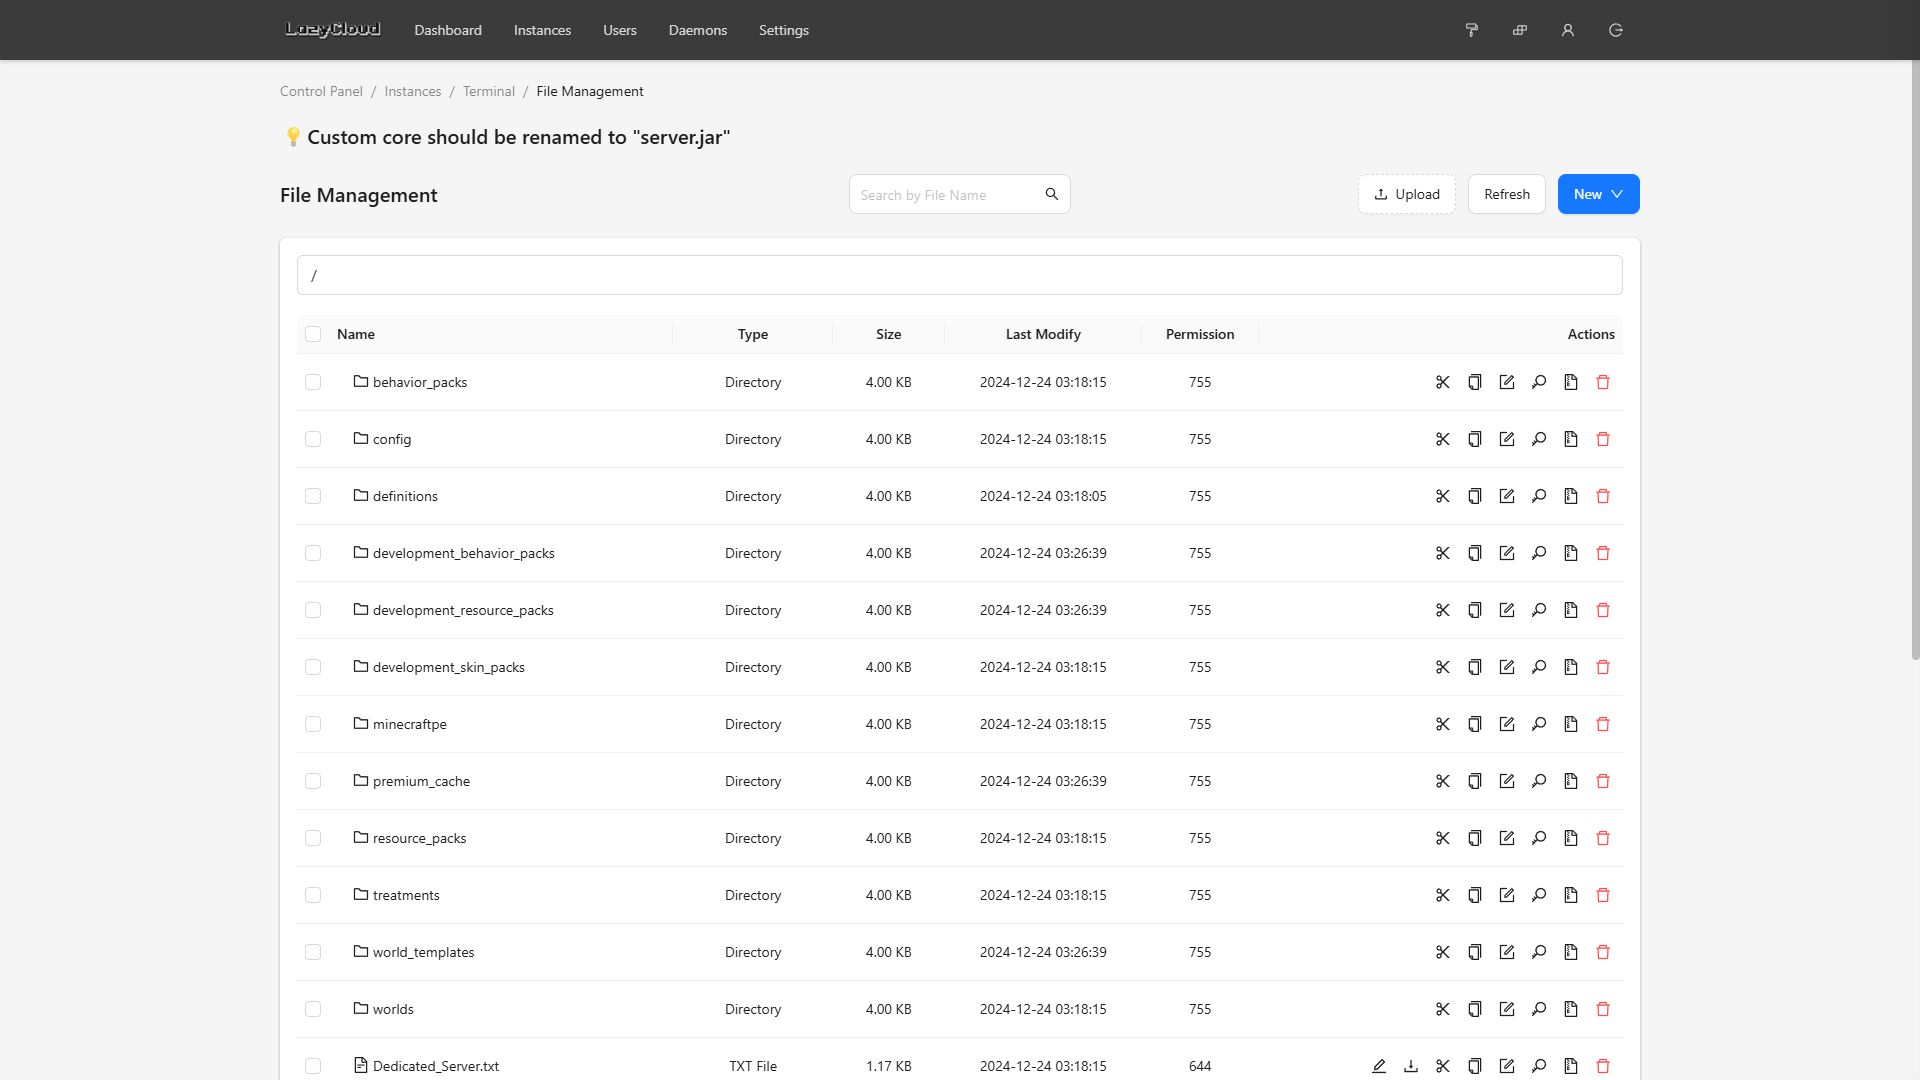Open the user profile icon
This screenshot has height=1080, width=1920.
[1568, 30]
